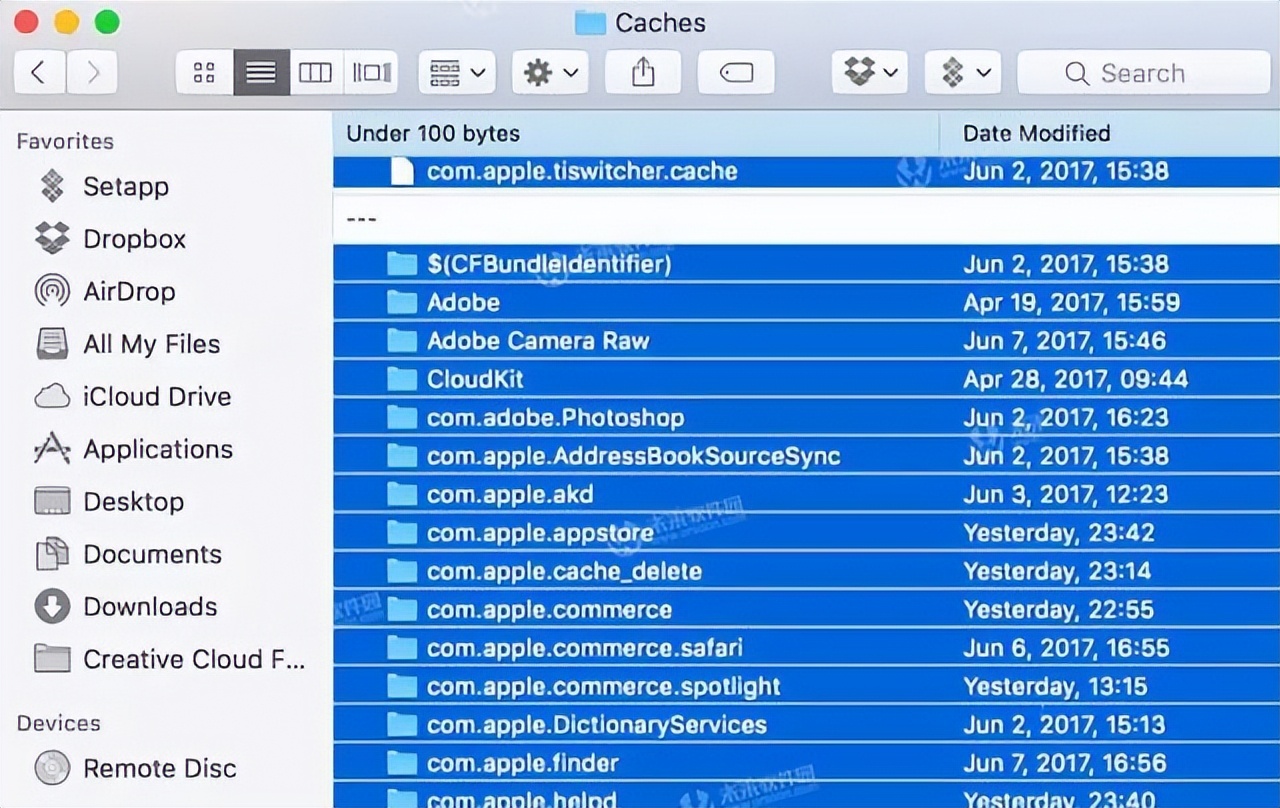Open the Share toolbar button
The width and height of the screenshot is (1280, 808).
tap(643, 73)
